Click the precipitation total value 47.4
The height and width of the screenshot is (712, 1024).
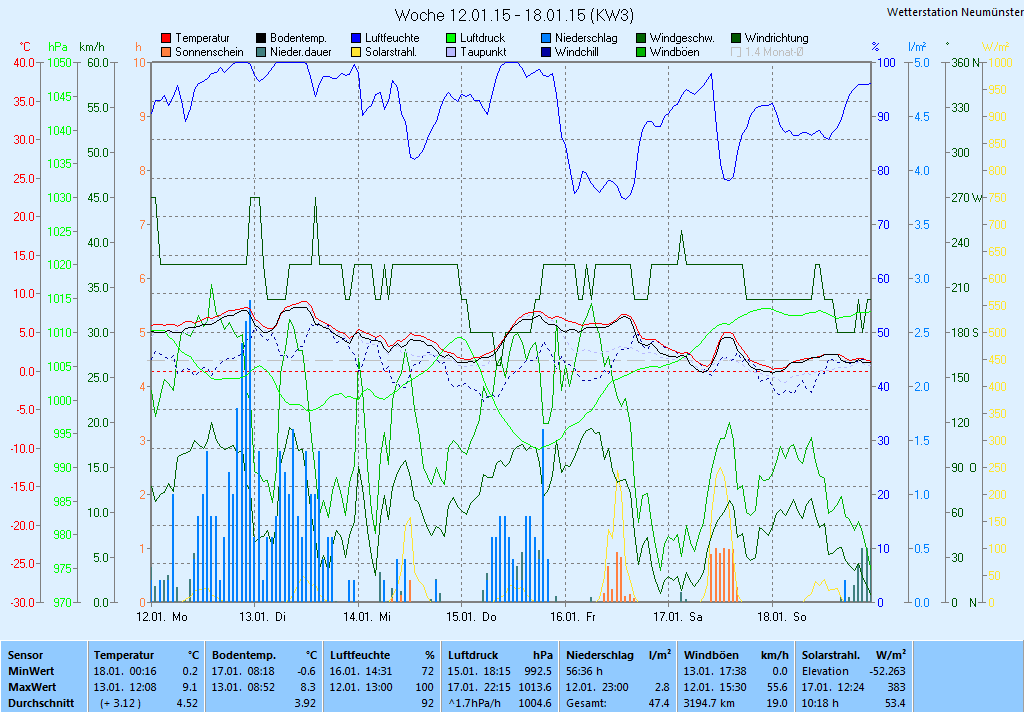pos(659,704)
